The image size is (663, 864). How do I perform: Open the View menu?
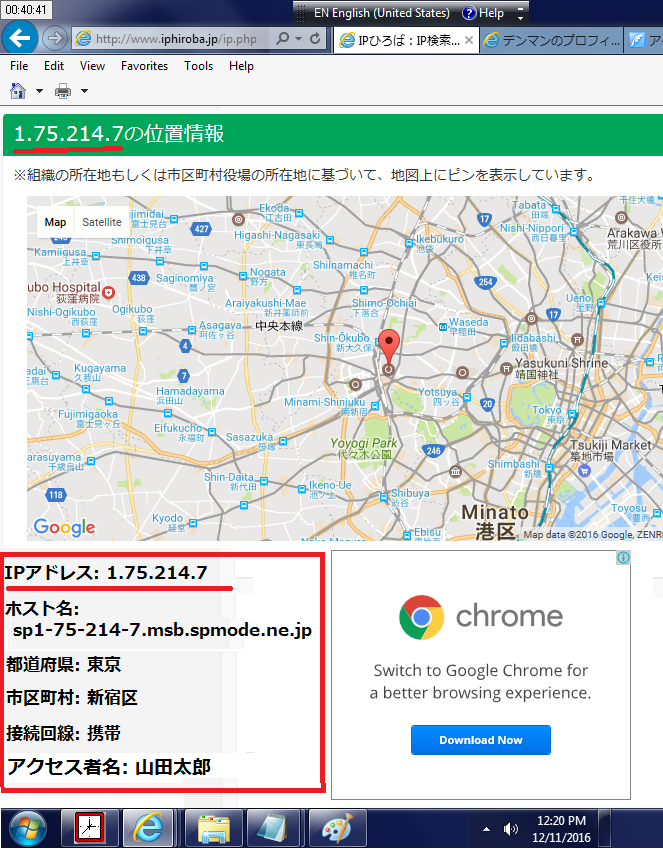click(x=92, y=66)
